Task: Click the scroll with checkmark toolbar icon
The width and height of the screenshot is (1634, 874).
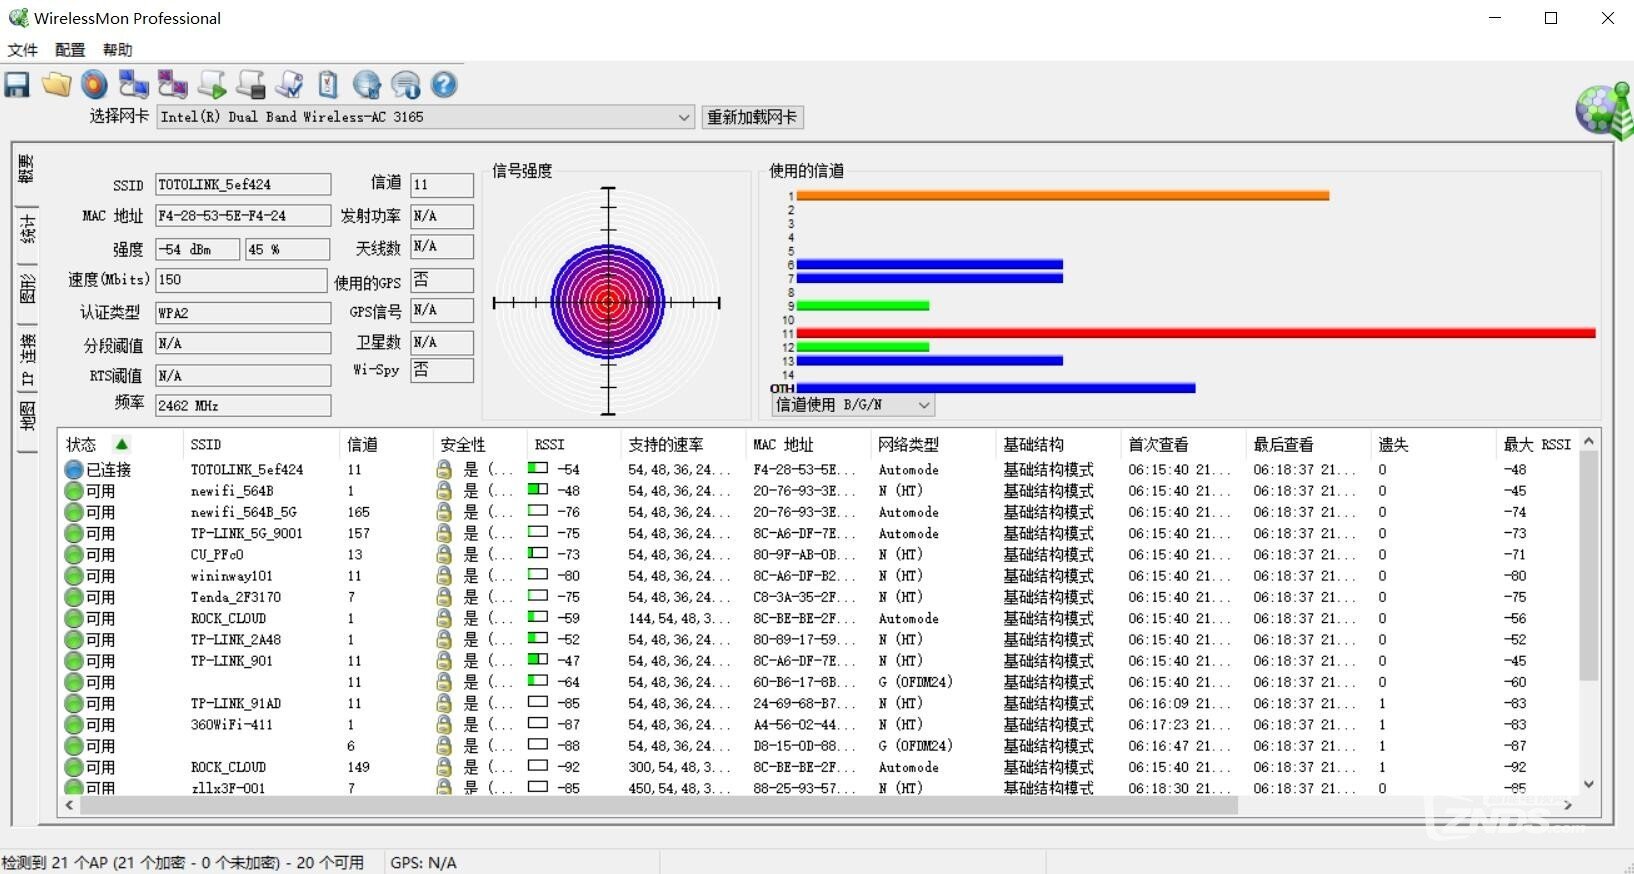Action: pos(290,85)
